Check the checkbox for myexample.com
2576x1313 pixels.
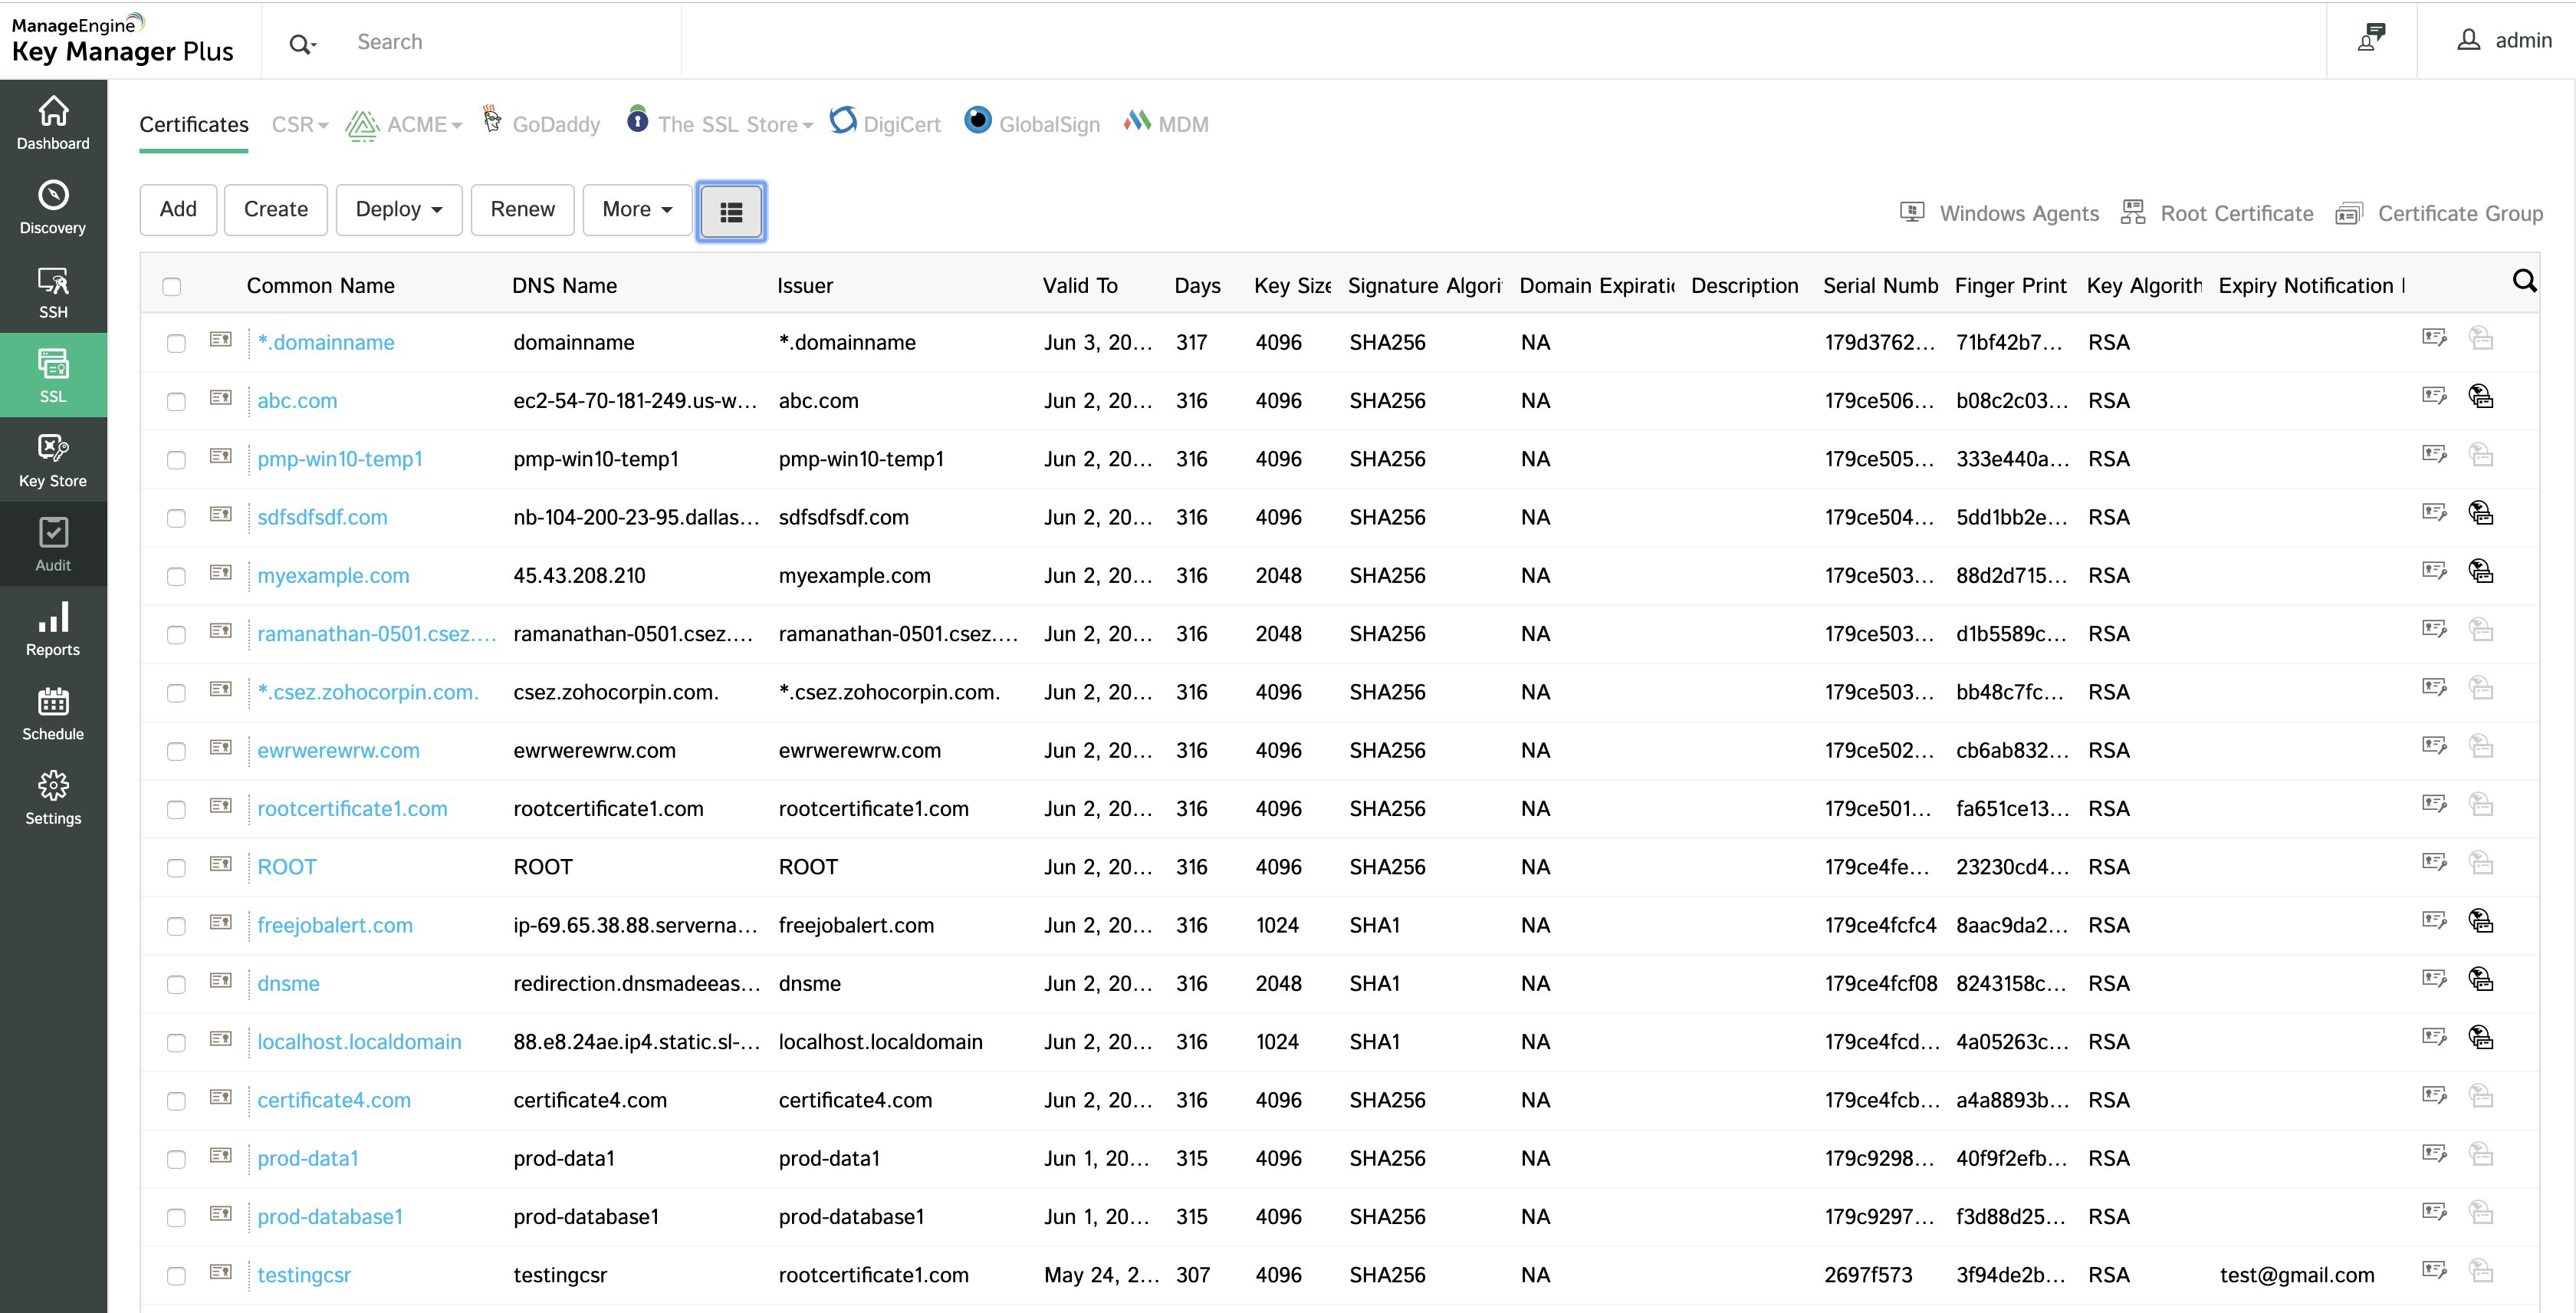(x=176, y=576)
